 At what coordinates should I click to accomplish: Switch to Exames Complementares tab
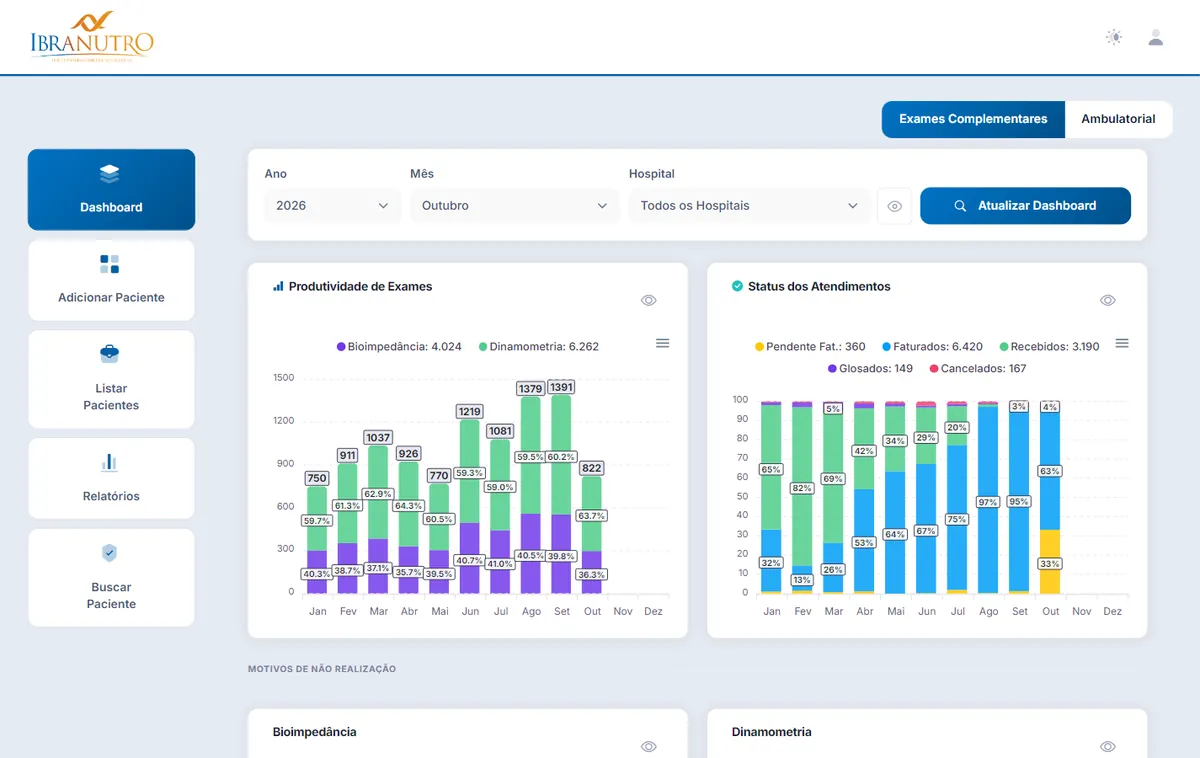[973, 119]
